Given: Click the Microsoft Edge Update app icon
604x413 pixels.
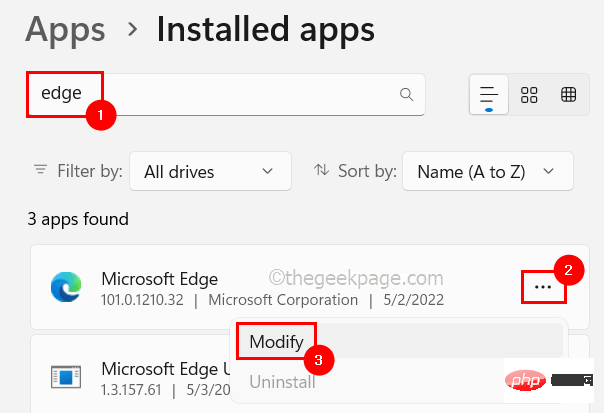Looking at the screenshot, I should 66,377.
